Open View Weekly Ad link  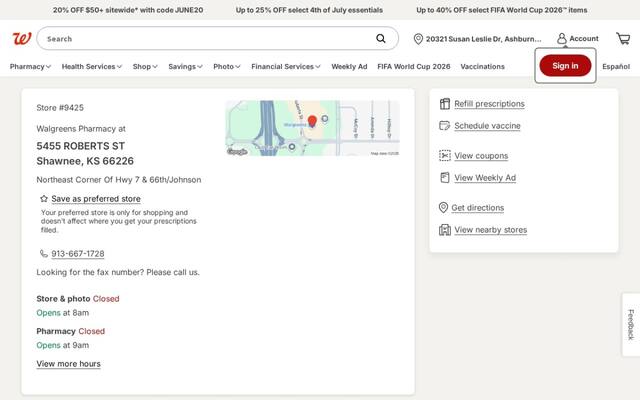point(485,178)
